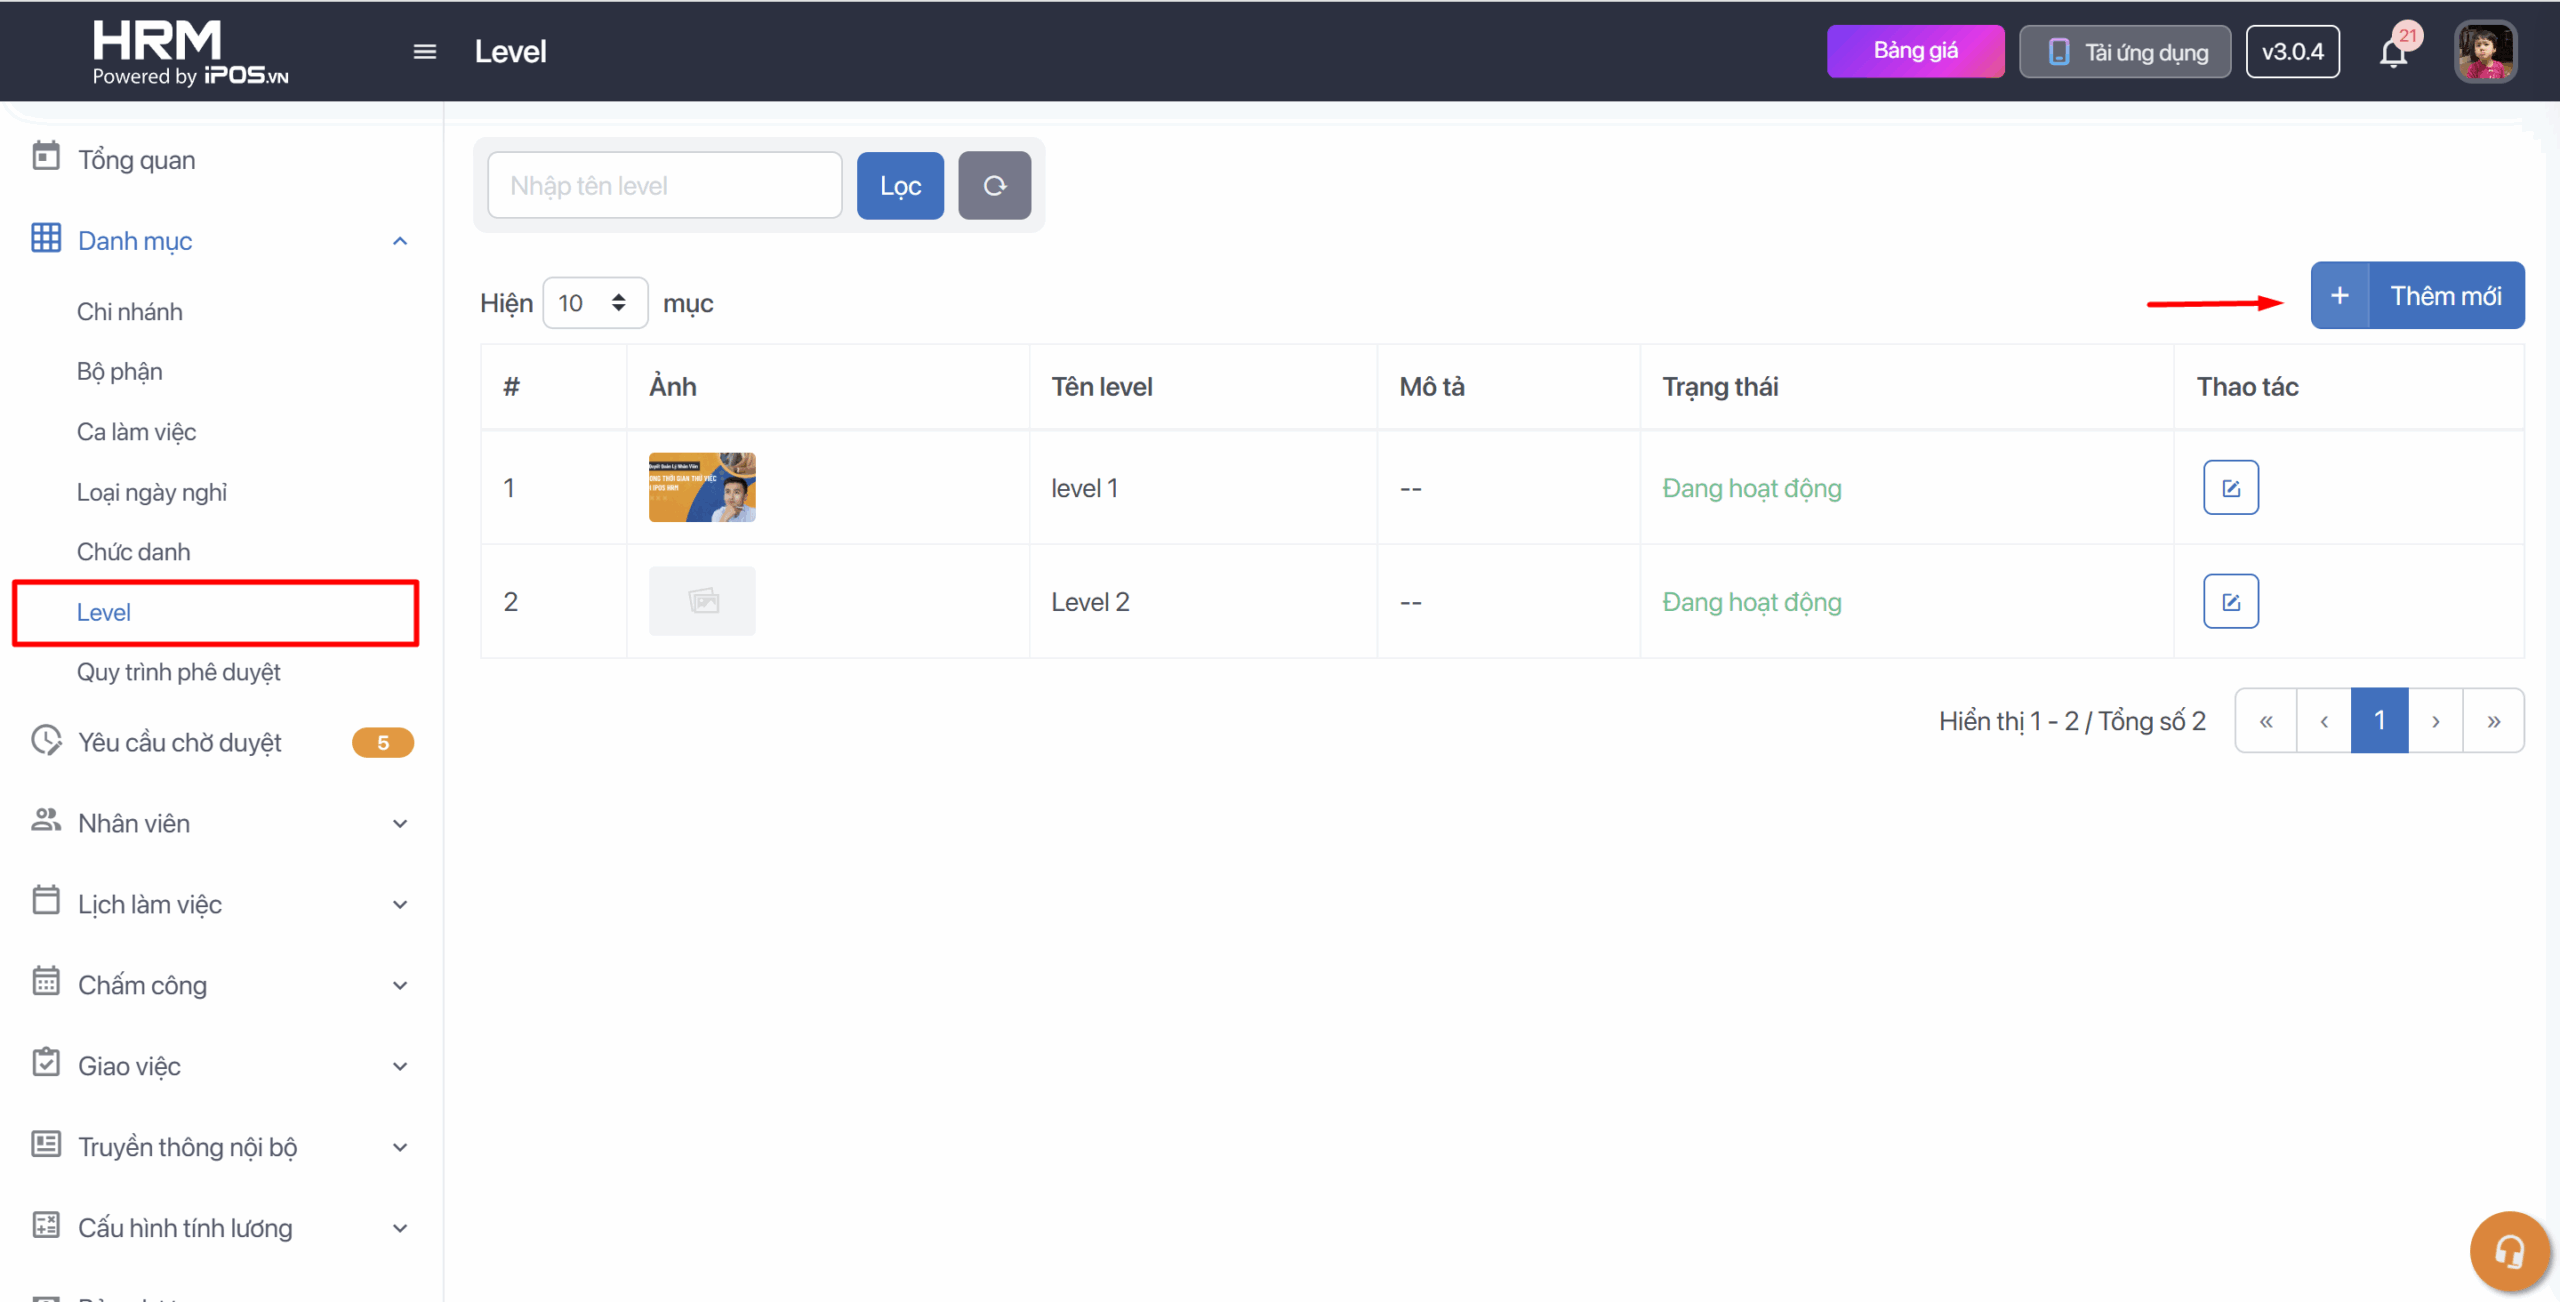Click the level name search field
Image resolution: width=2560 pixels, height=1302 pixels.
point(664,186)
